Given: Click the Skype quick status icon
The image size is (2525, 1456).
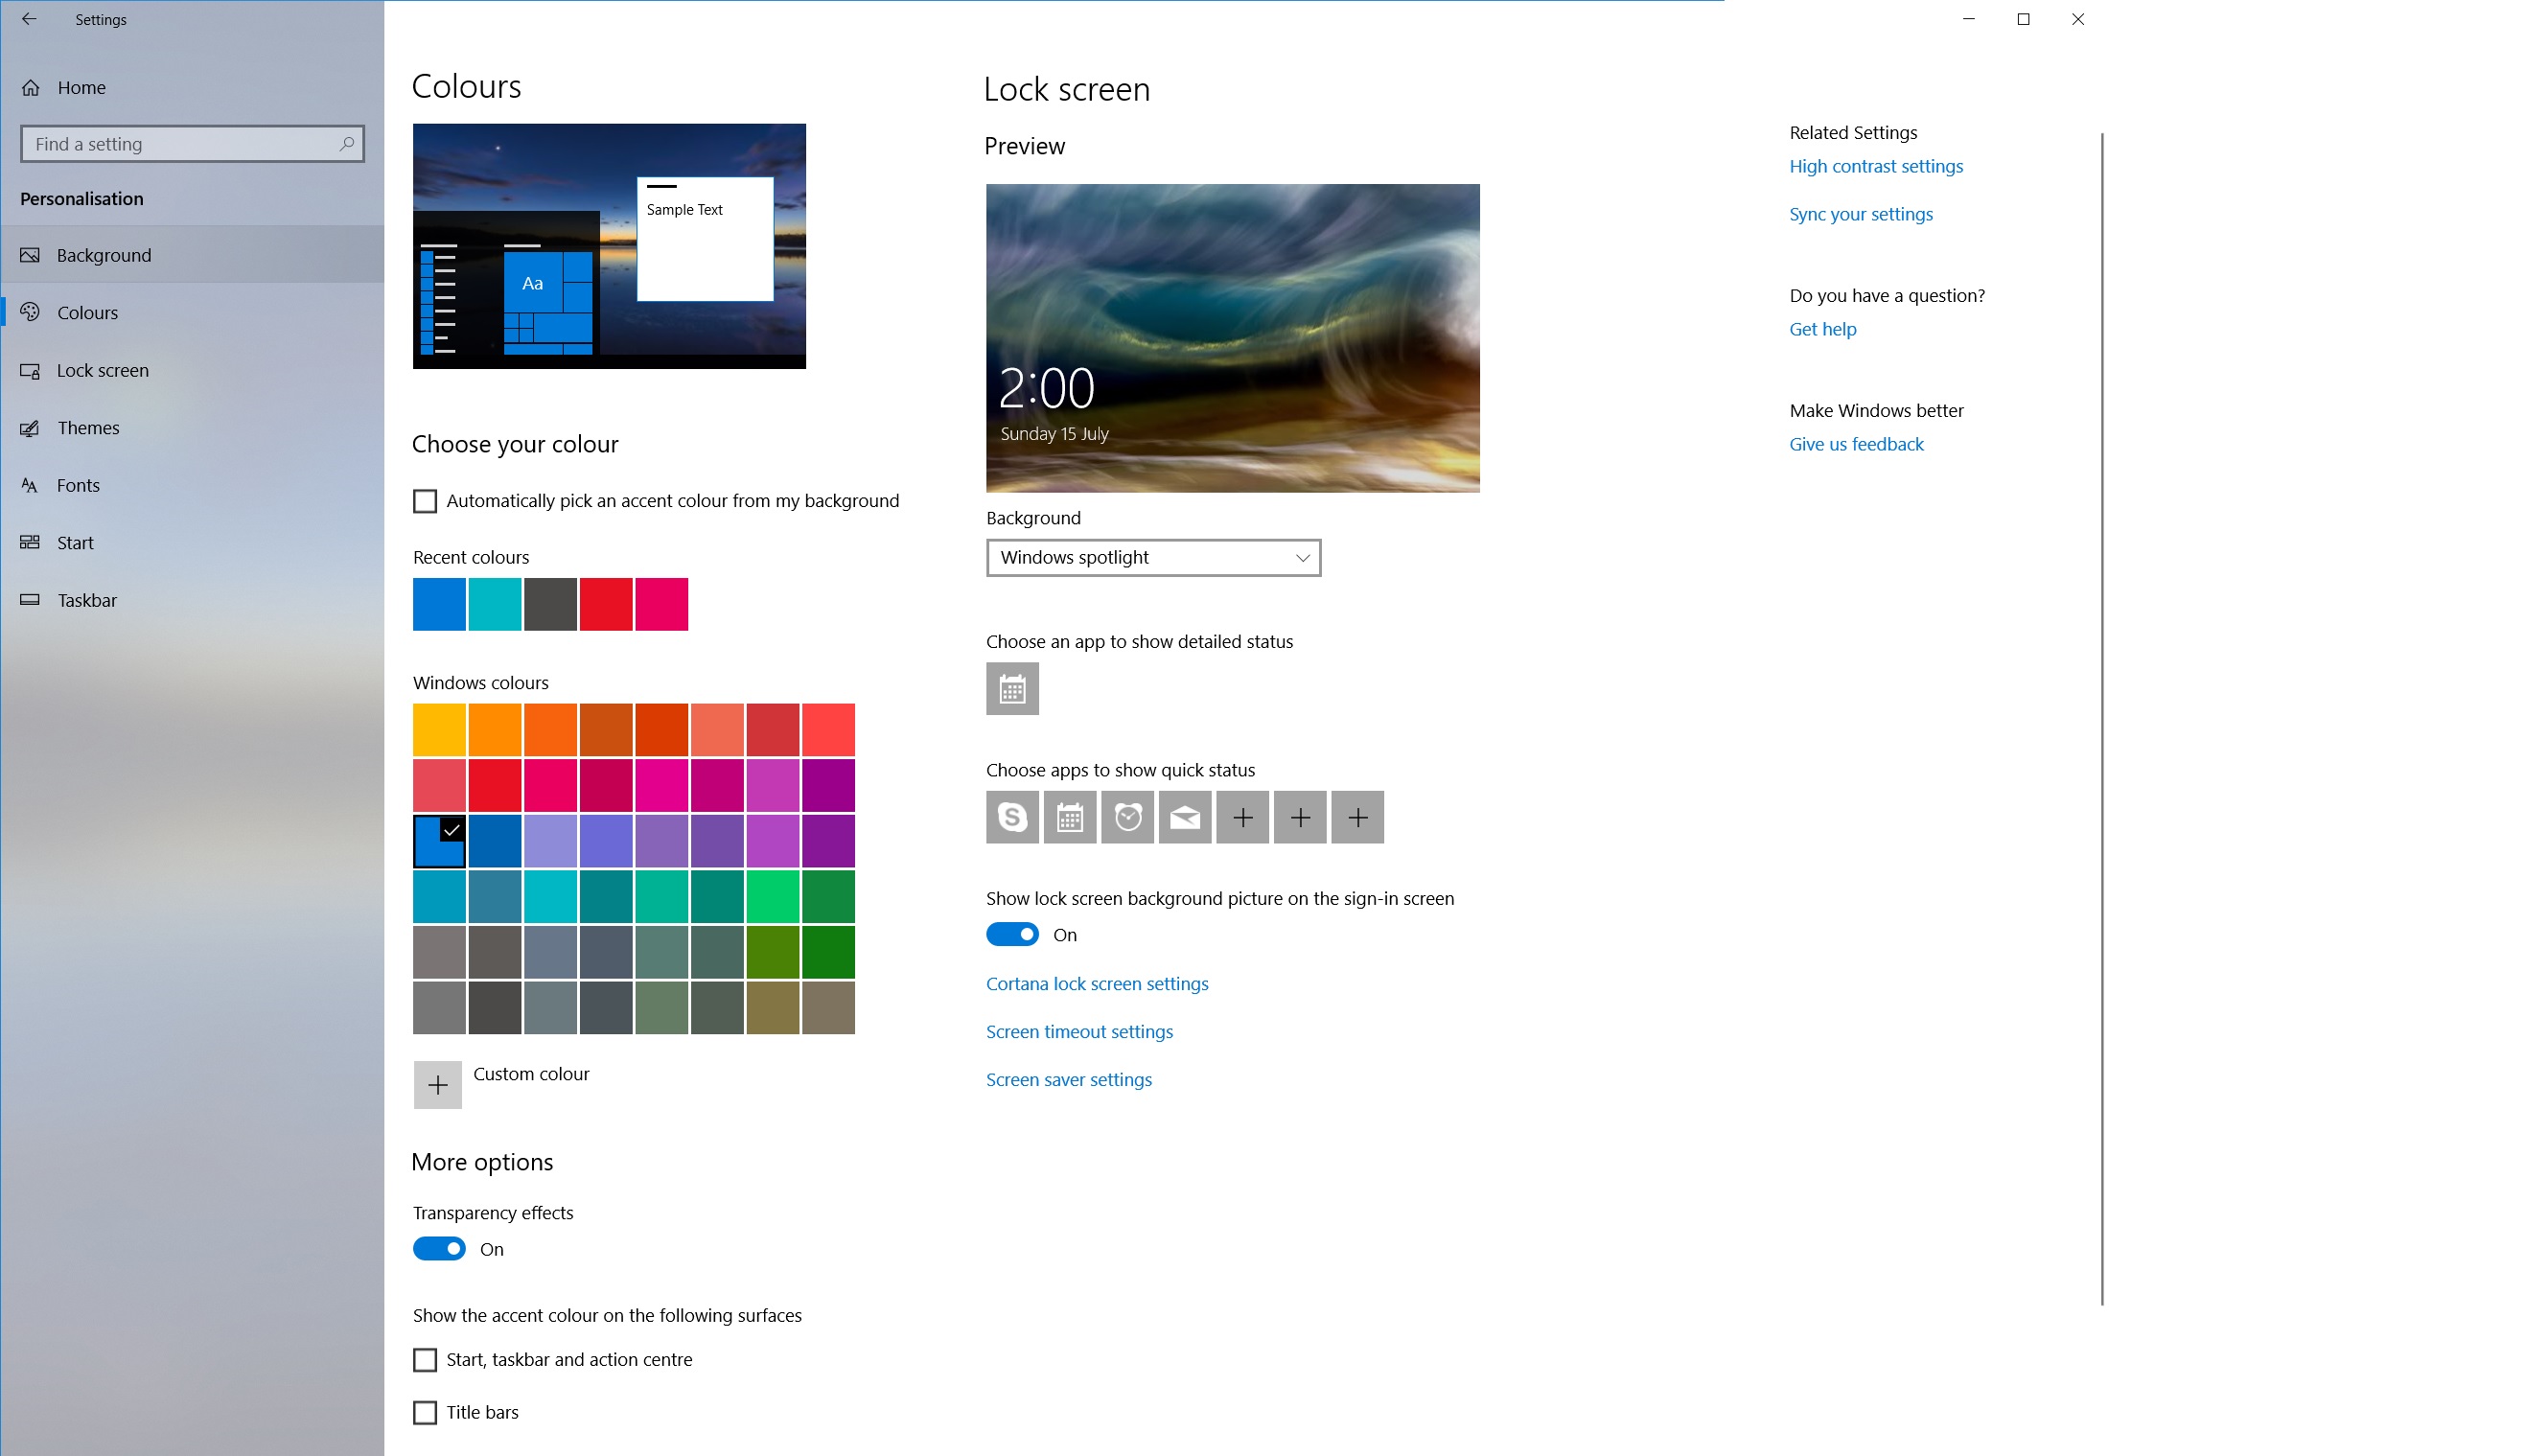Looking at the screenshot, I should coord(1012,818).
